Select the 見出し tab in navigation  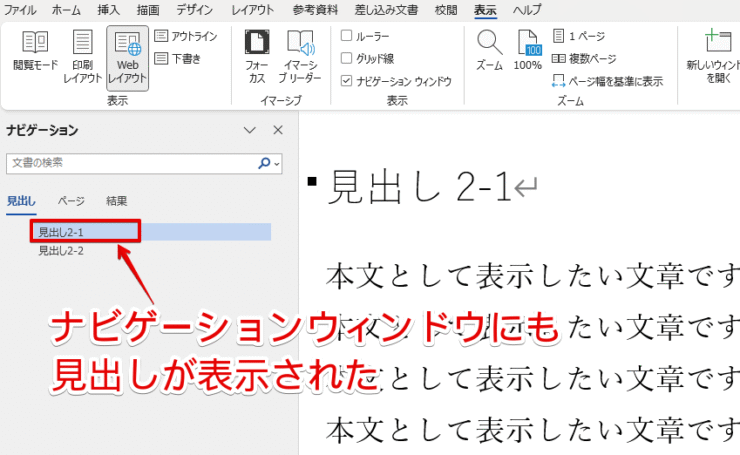point(21,201)
